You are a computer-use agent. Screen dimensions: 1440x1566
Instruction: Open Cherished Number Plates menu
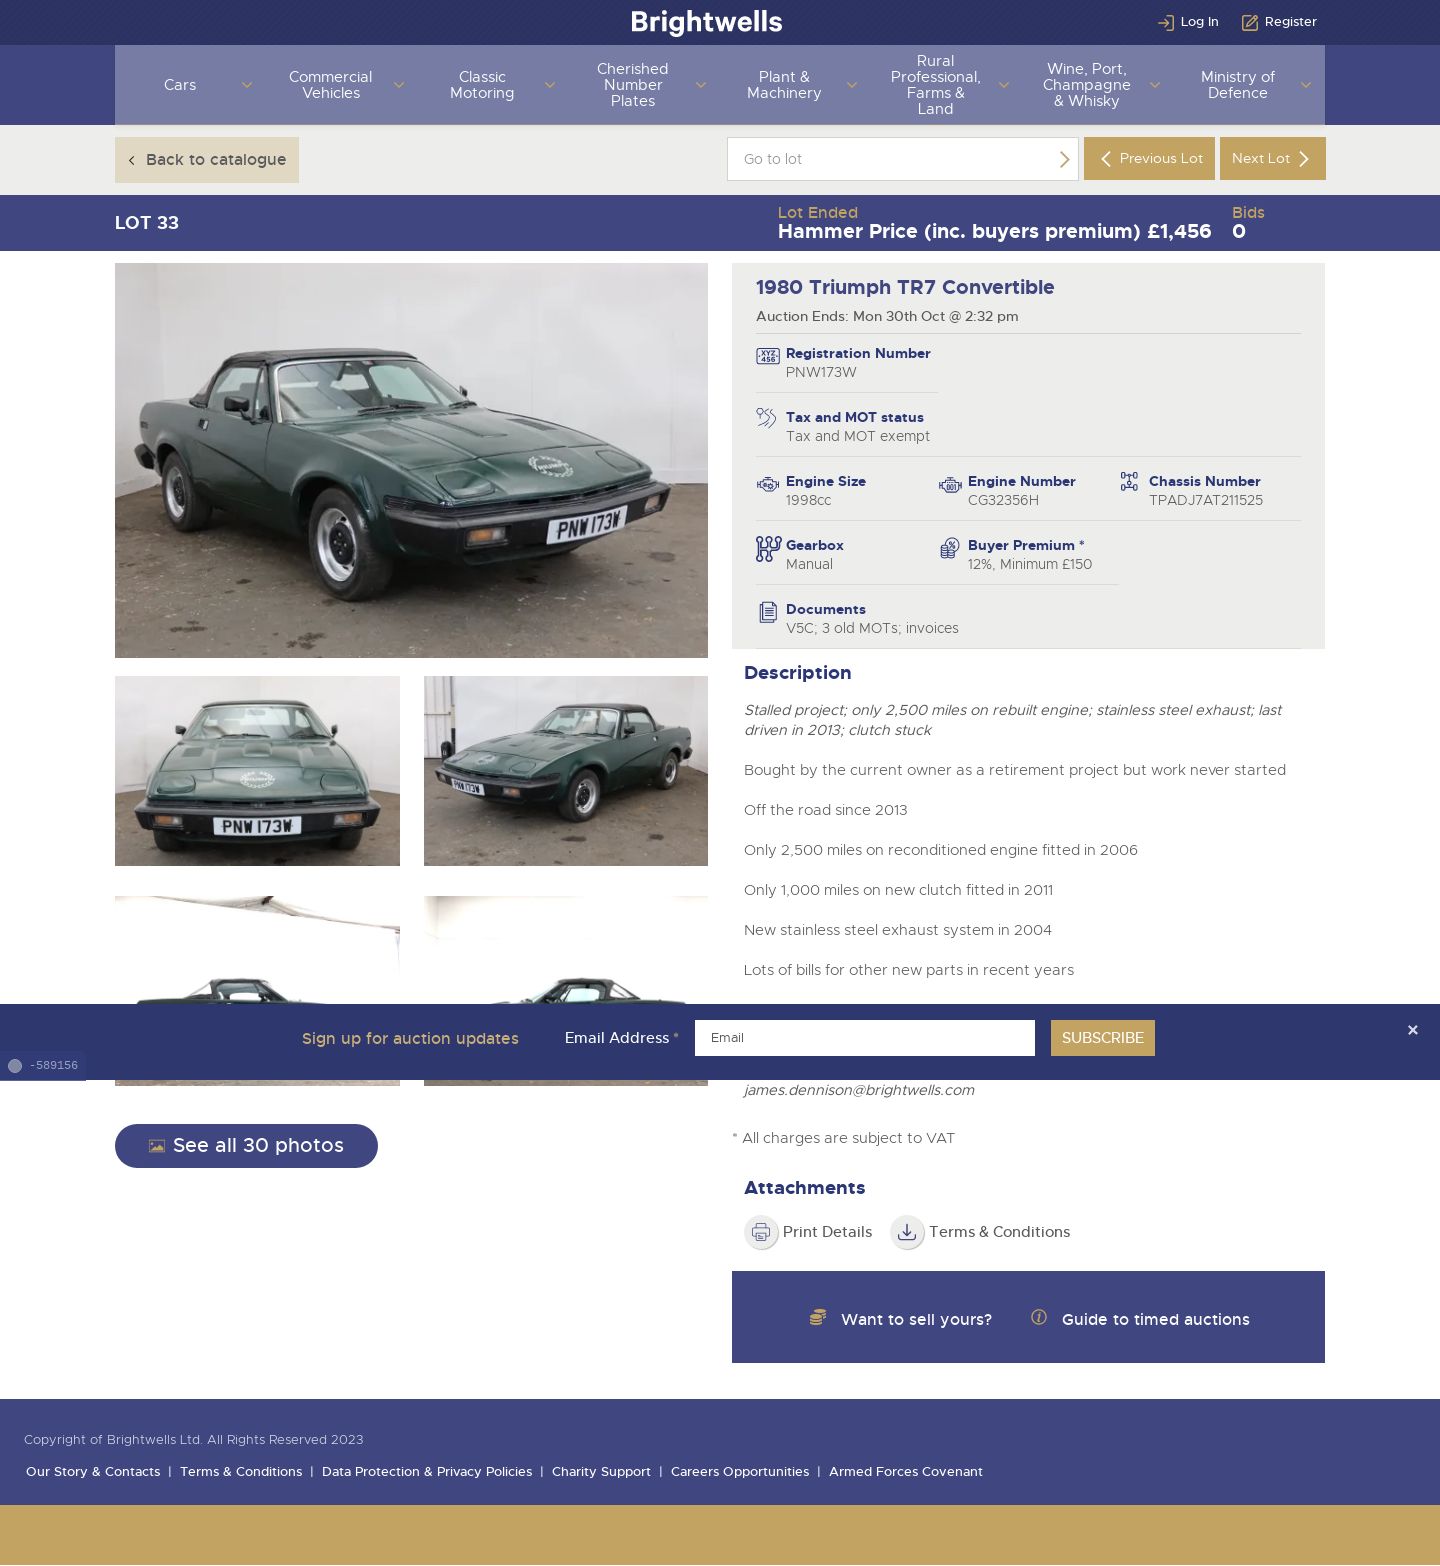pos(633,85)
